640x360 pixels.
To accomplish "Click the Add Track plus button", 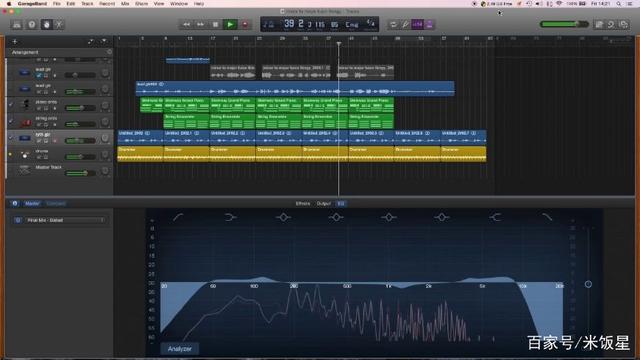I will (15, 41).
